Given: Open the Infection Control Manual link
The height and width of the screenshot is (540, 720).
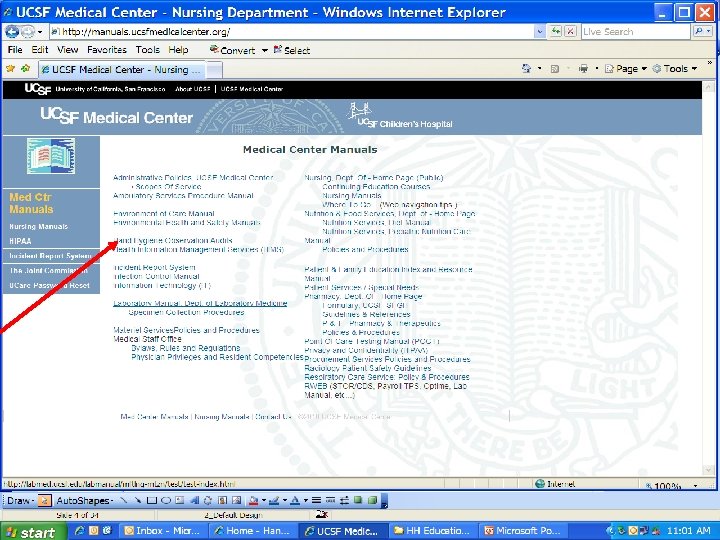Looking at the screenshot, I should [156, 276].
